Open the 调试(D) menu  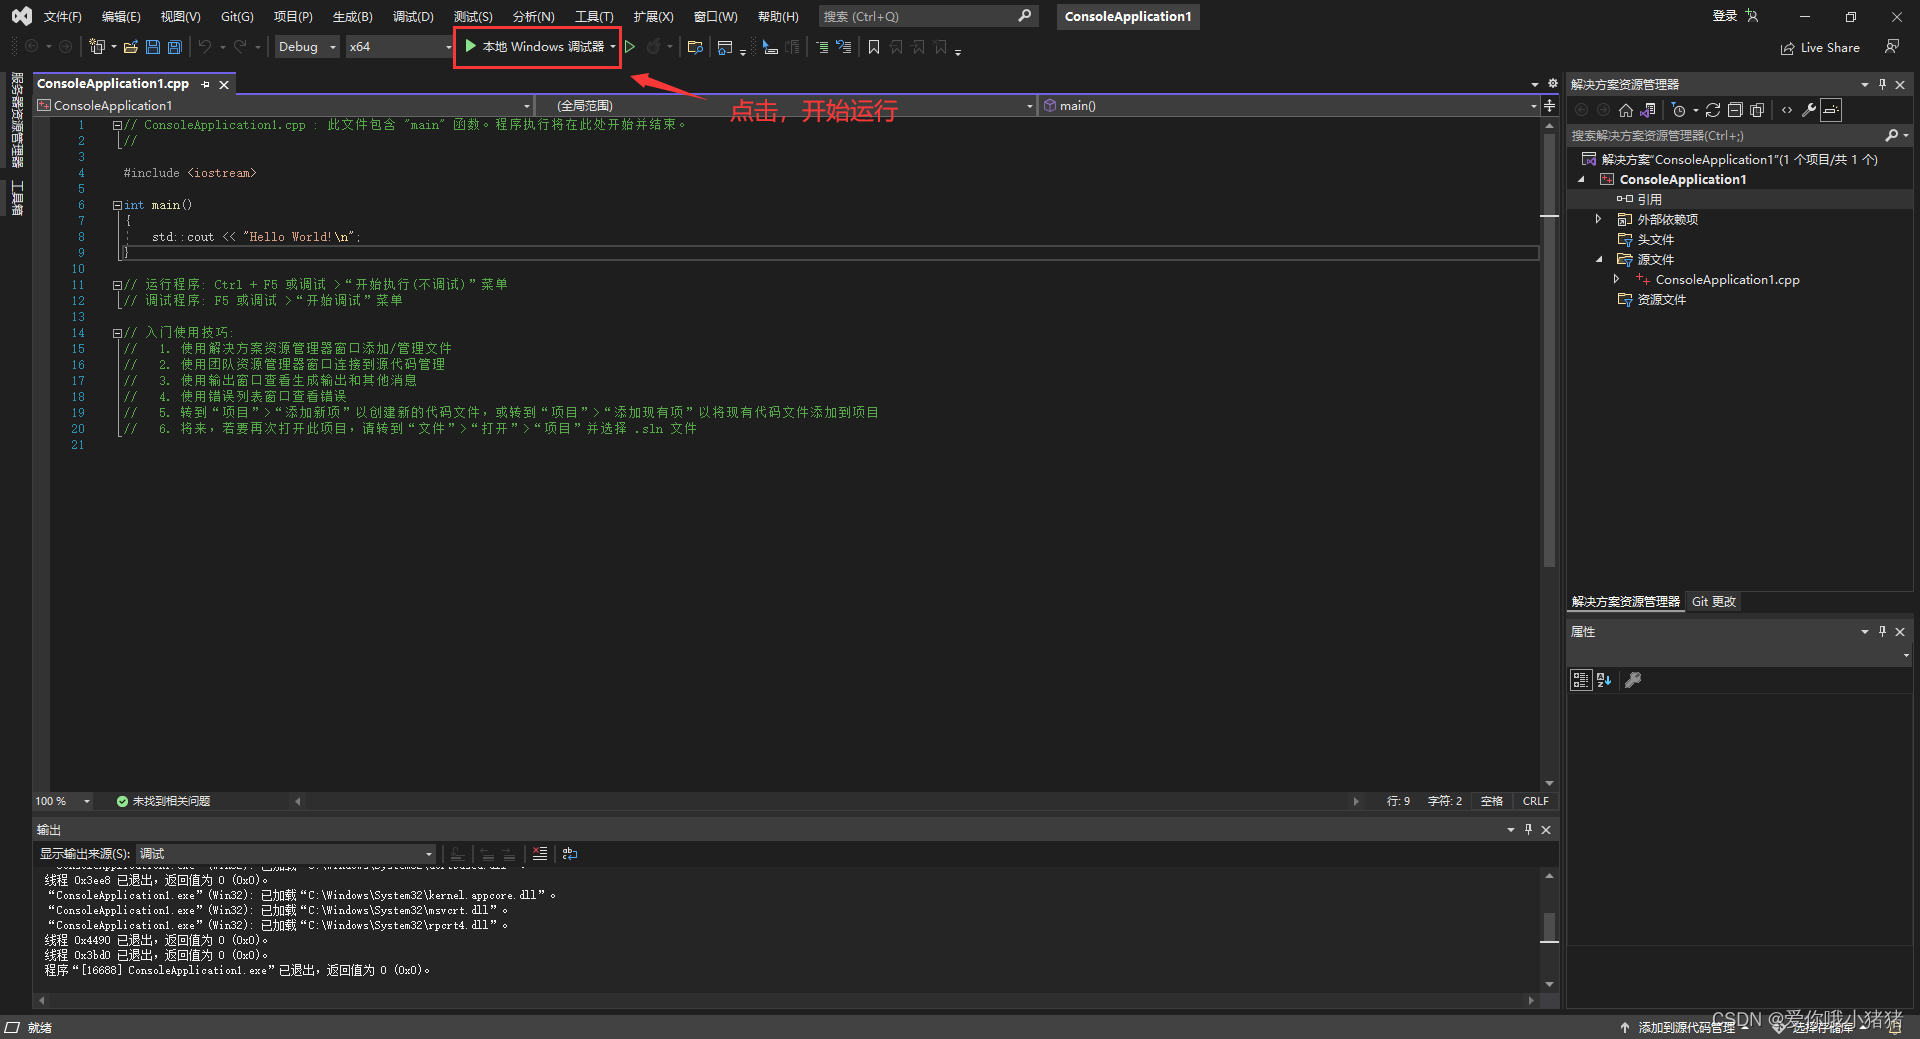click(413, 17)
